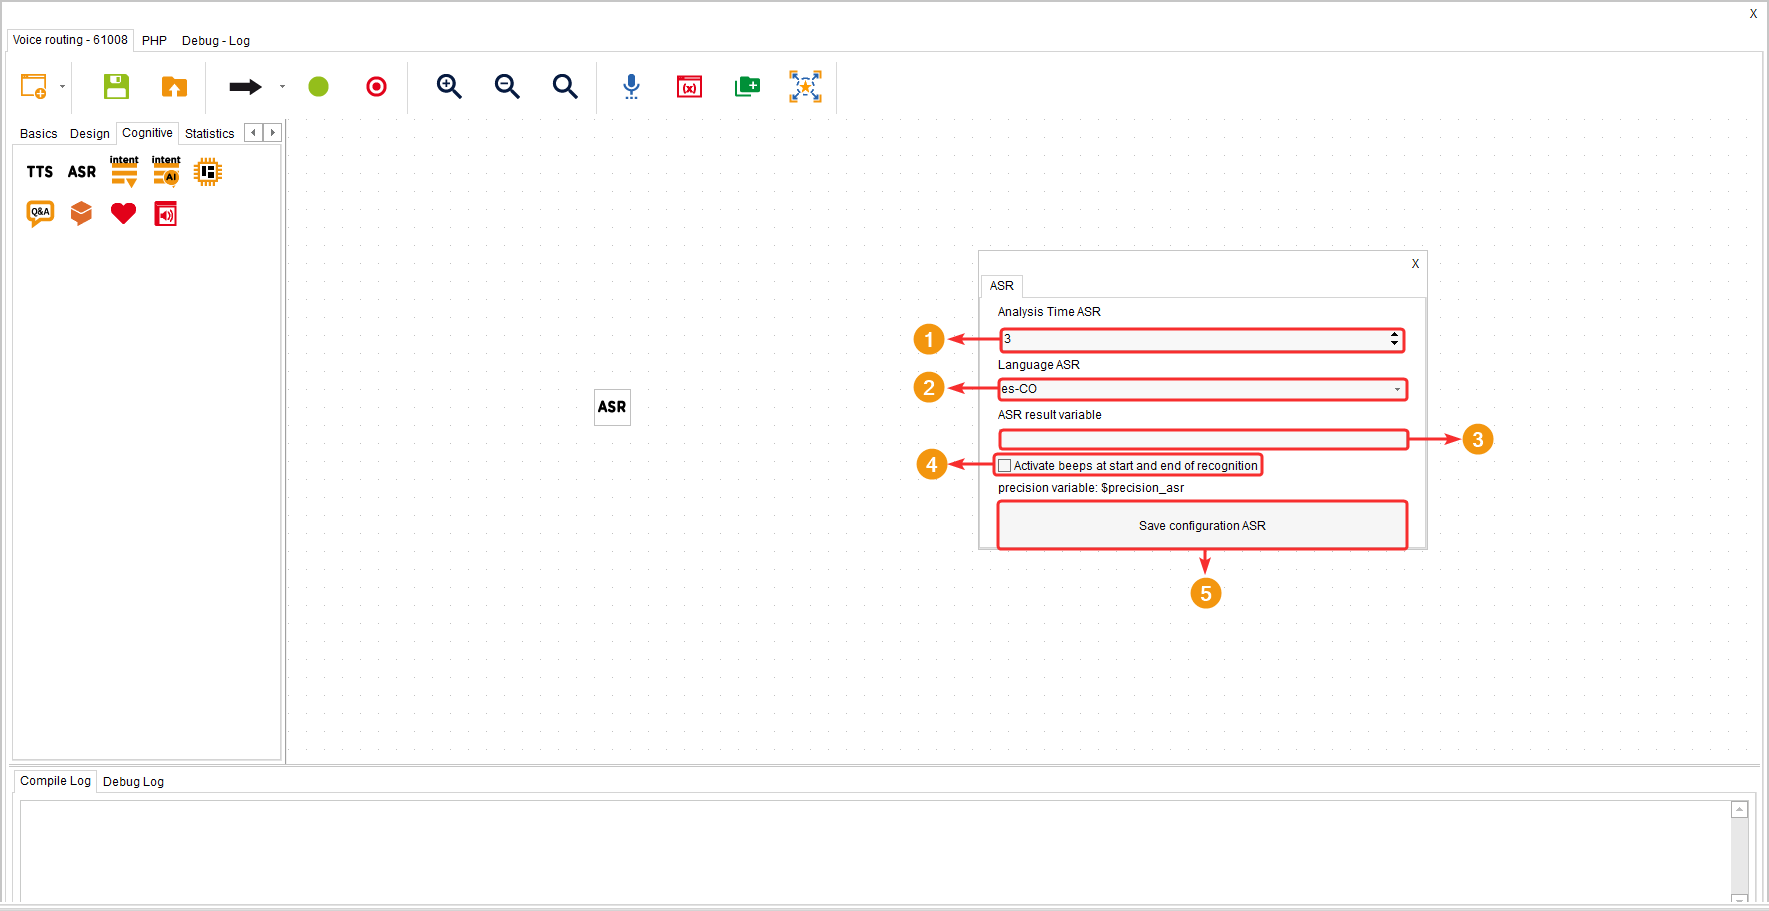Open the Debug - Log top tab
Screen dimensions: 1769x911
(216, 41)
